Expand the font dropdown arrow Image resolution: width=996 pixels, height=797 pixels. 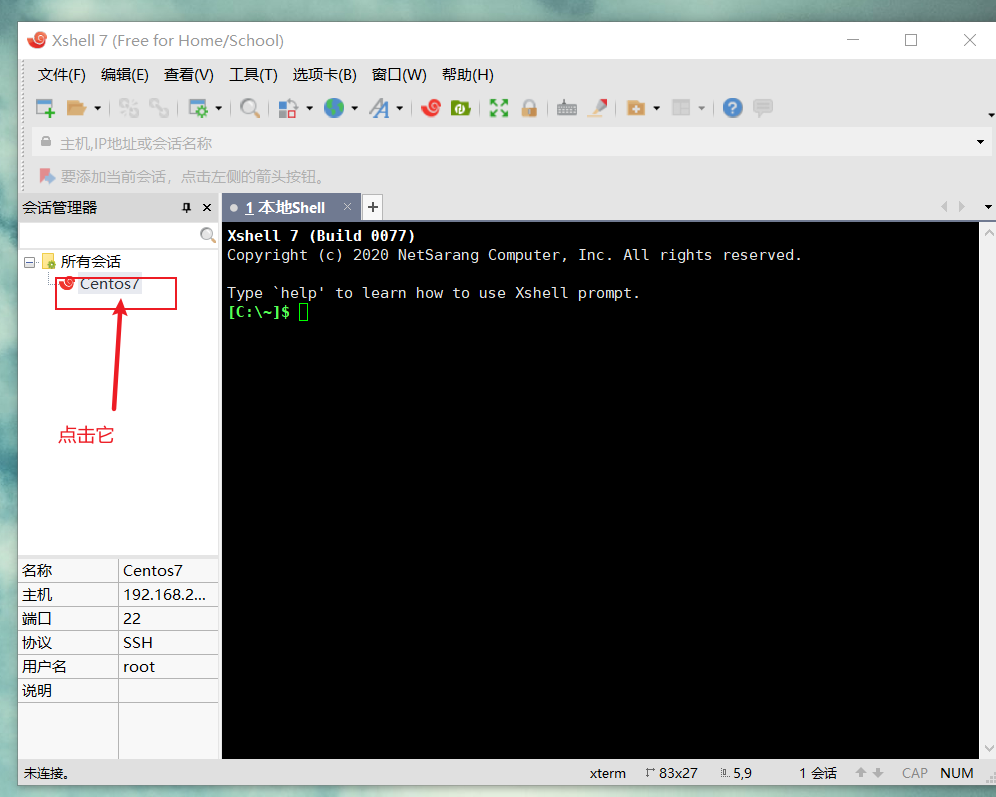tap(400, 109)
